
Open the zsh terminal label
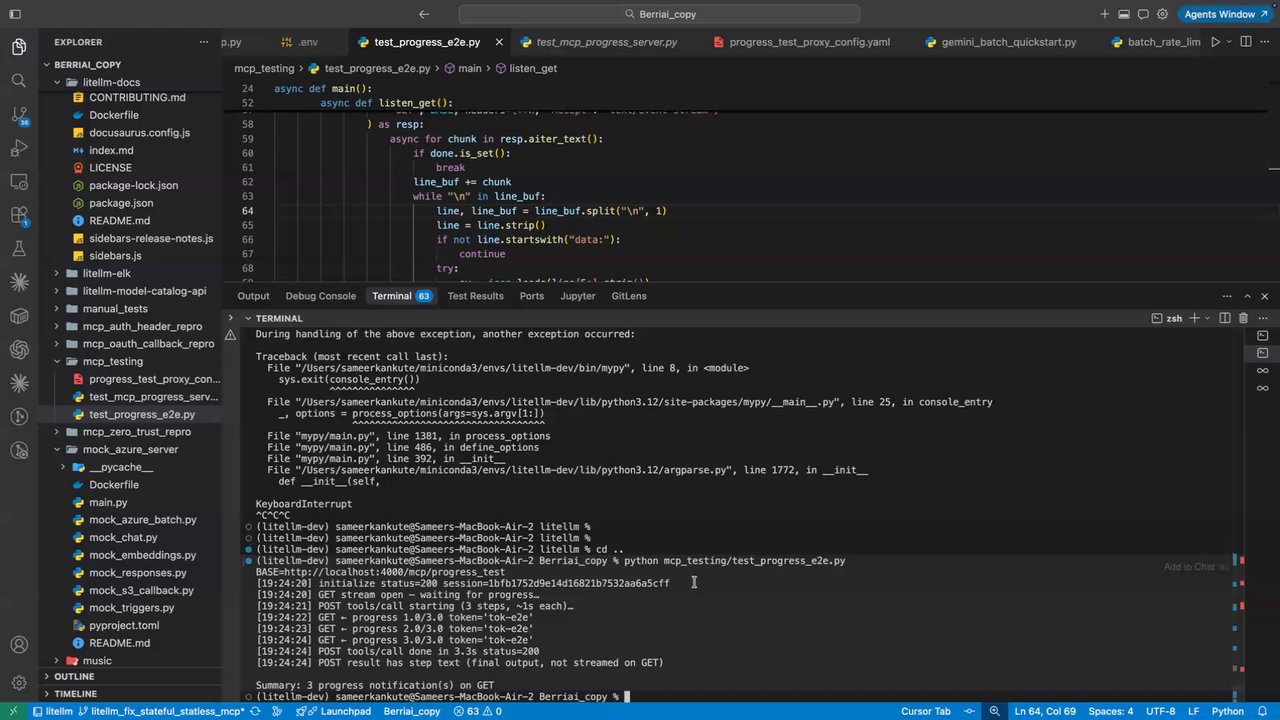tap(1167, 318)
